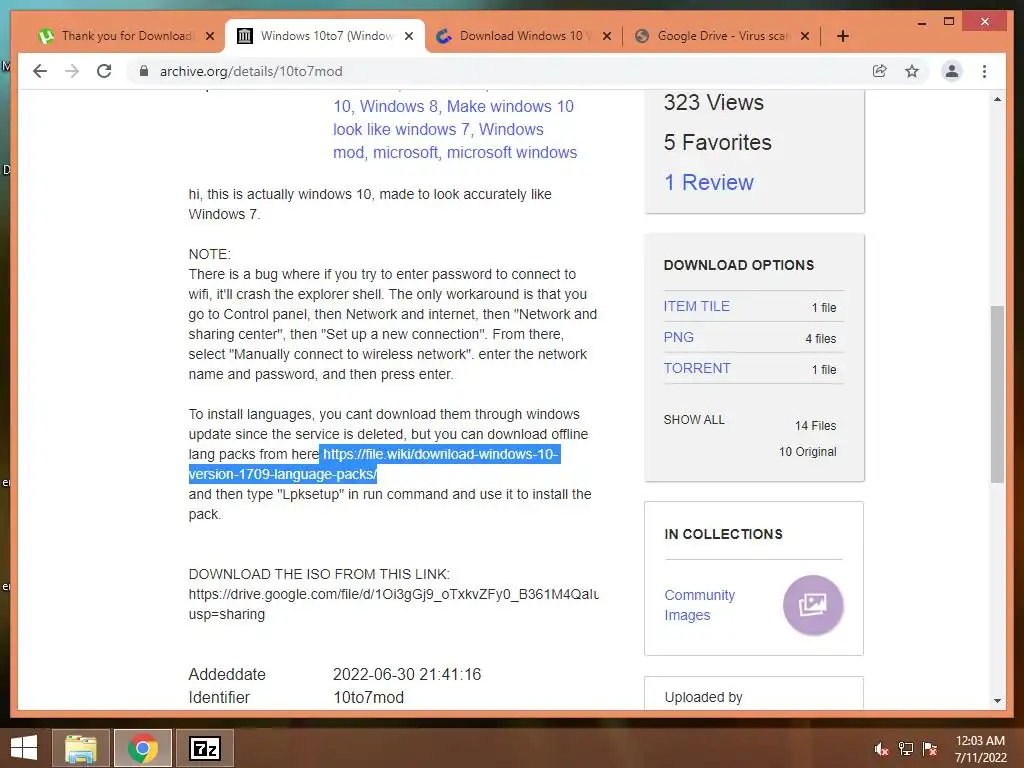Click the '10 Original' count text
This screenshot has height=768, width=1024.
click(807, 452)
